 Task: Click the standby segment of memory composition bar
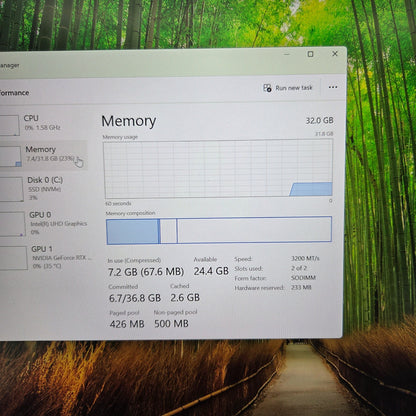pyautogui.click(x=168, y=231)
